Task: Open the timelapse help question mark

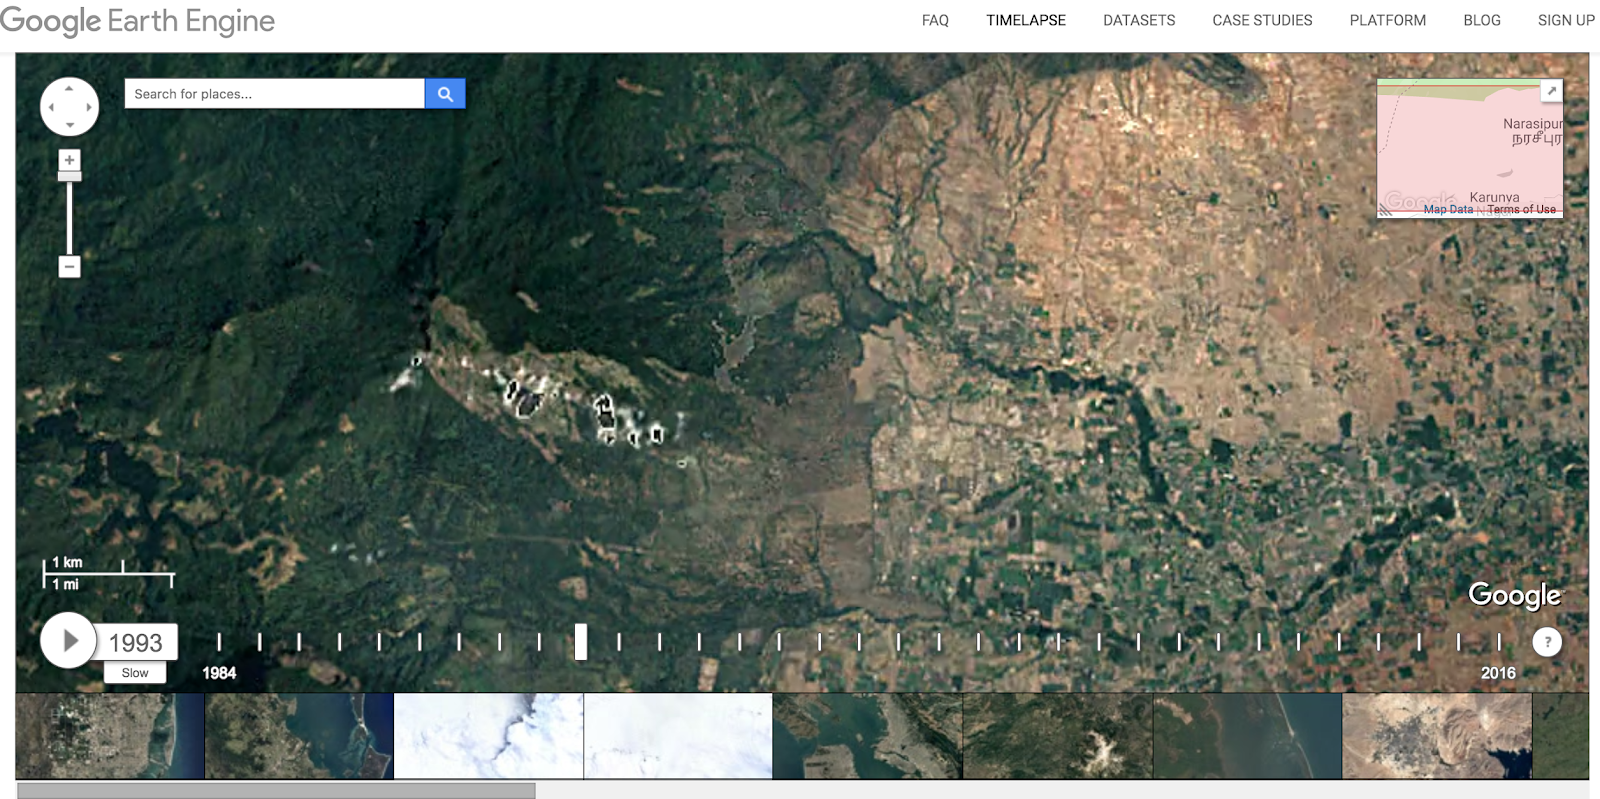Action: coord(1547,642)
